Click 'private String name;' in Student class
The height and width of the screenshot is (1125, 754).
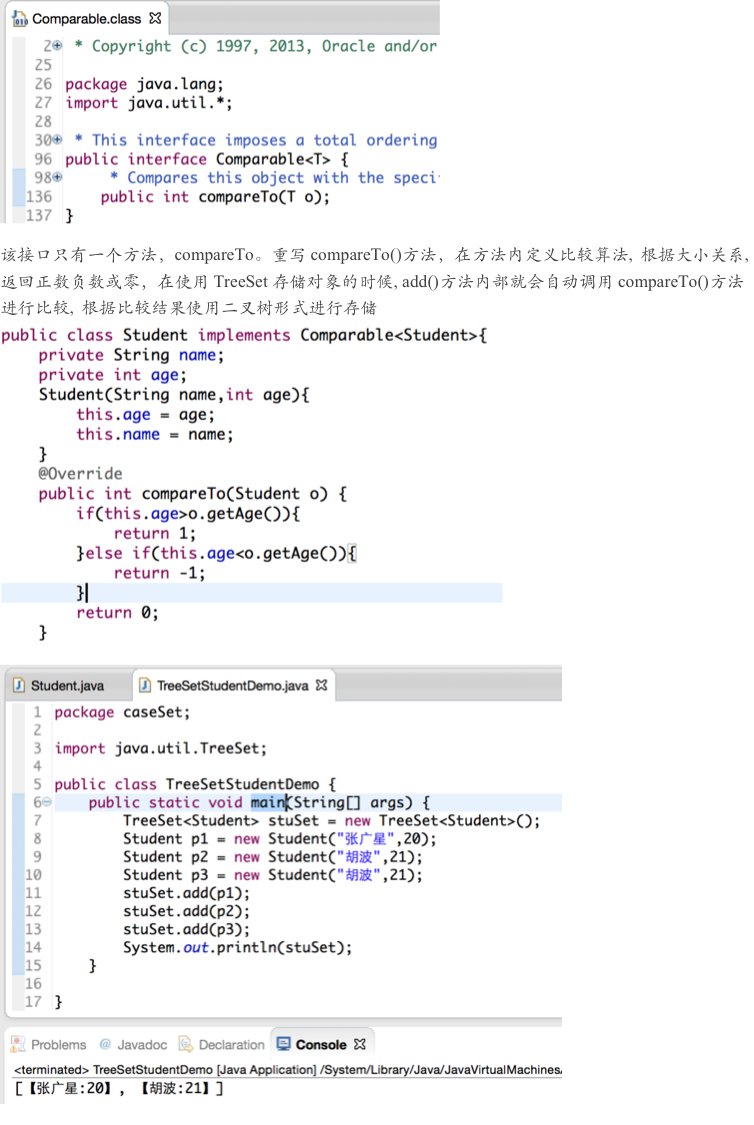point(131,355)
